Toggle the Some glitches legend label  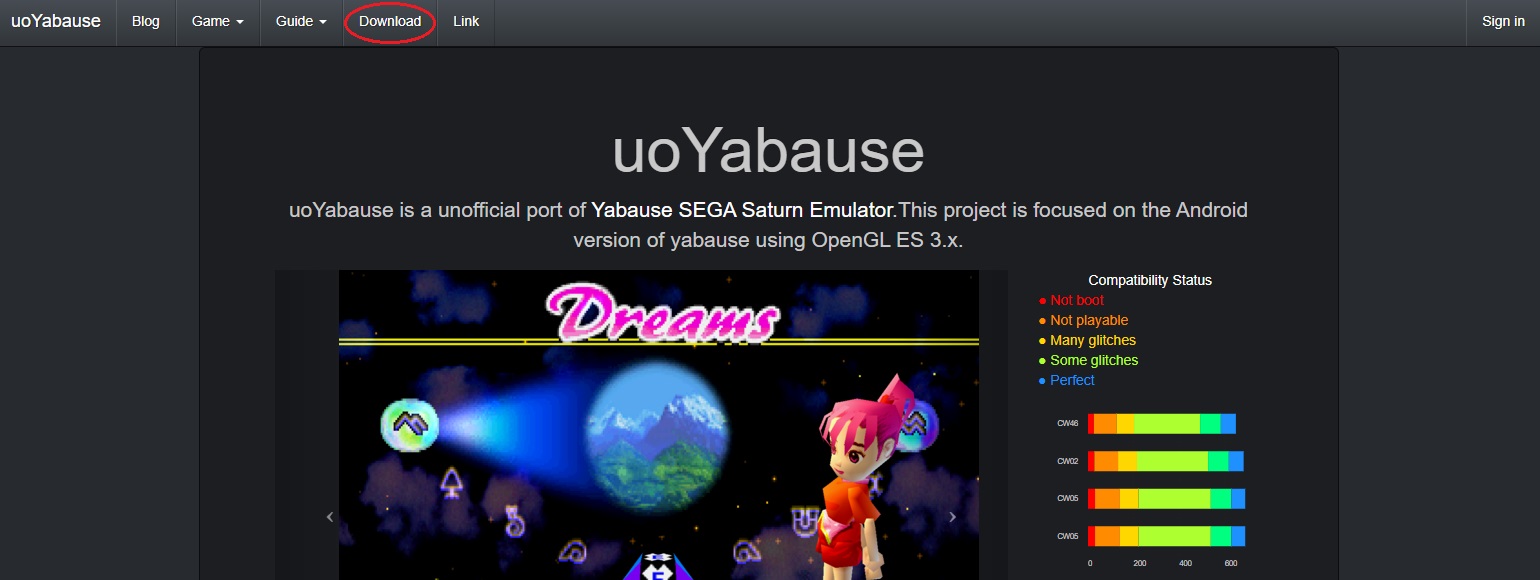1094,360
